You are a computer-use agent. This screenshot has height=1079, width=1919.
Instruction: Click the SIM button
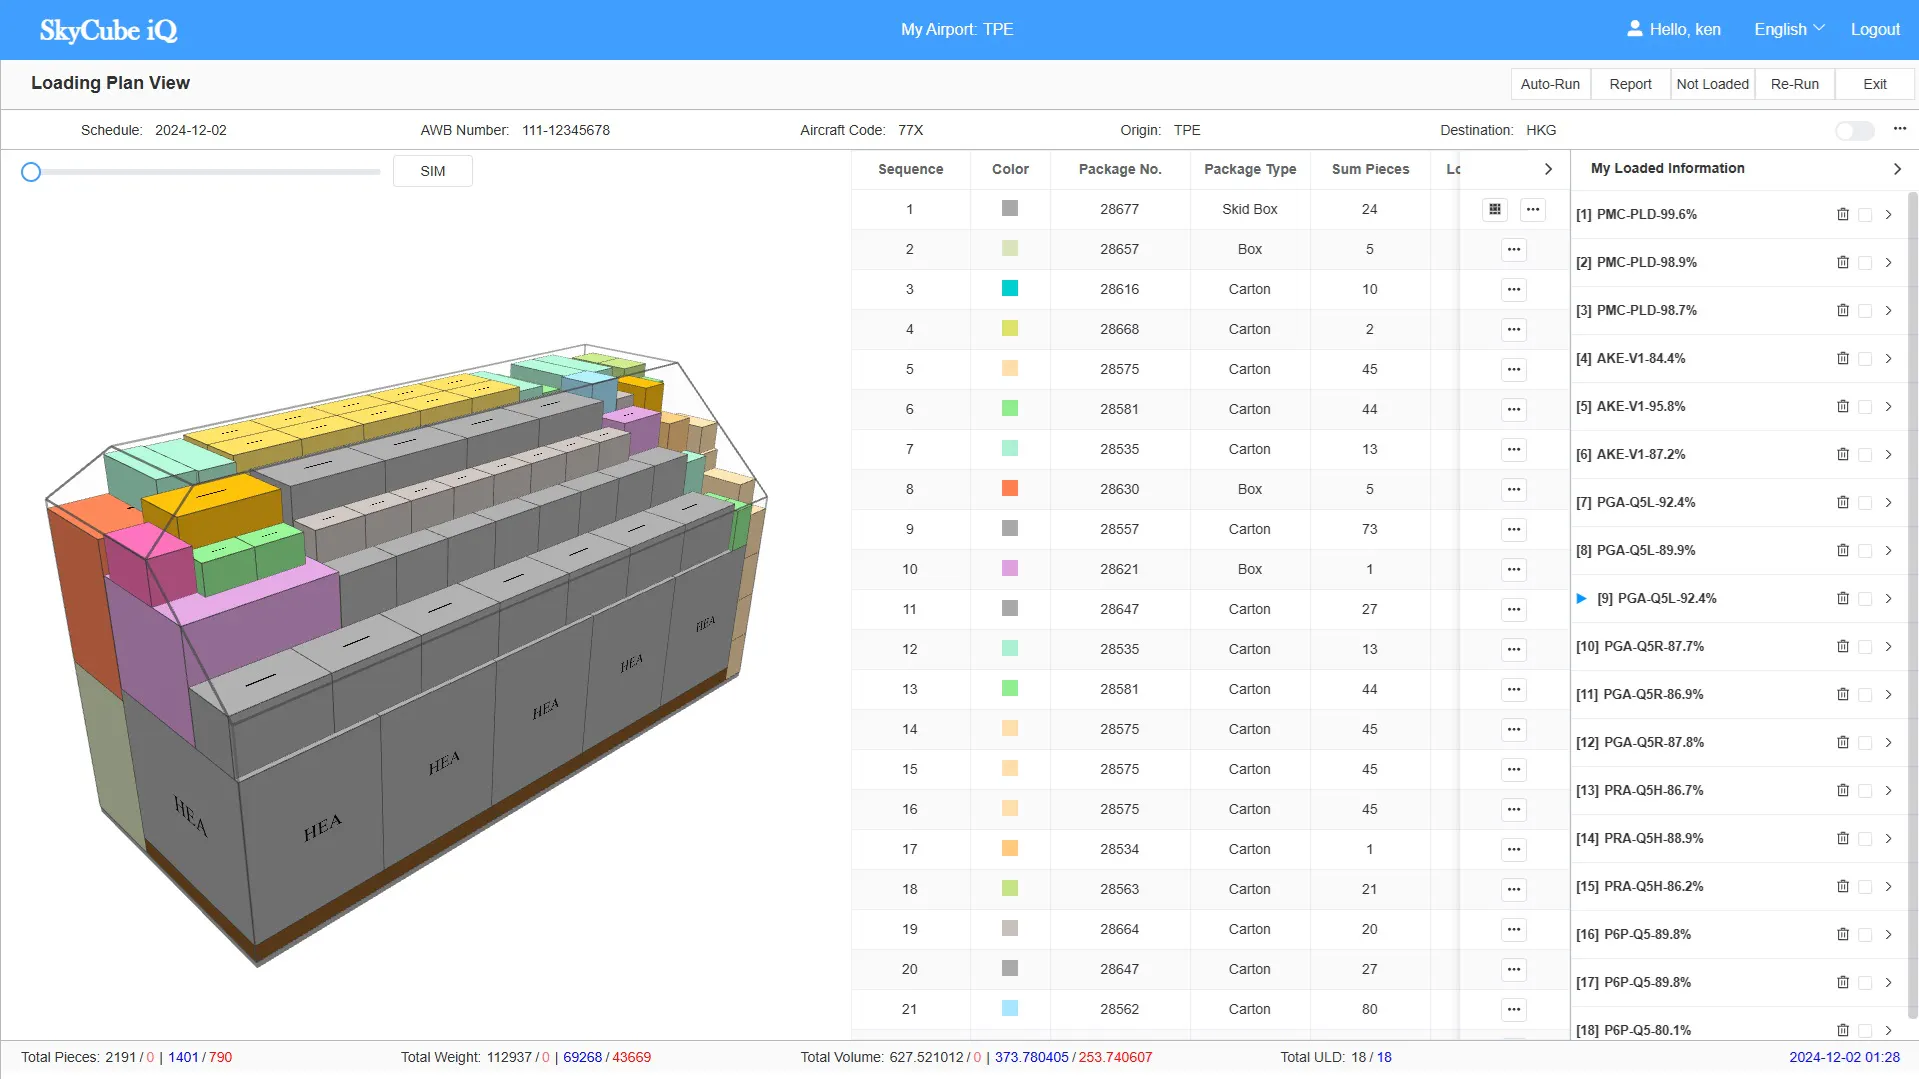[x=433, y=171]
